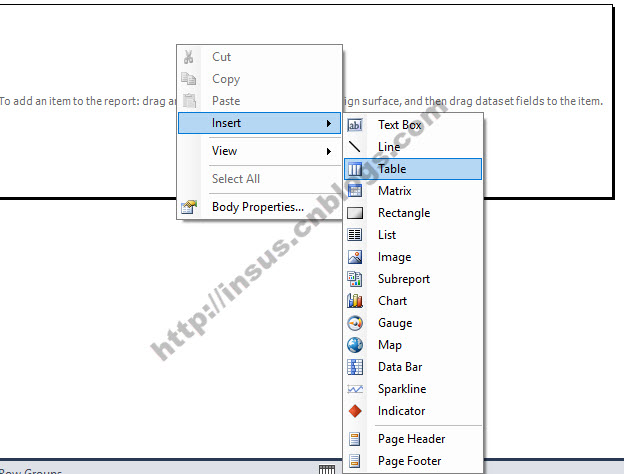
Task: Click the Row Groups pane label
Action: point(31,471)
